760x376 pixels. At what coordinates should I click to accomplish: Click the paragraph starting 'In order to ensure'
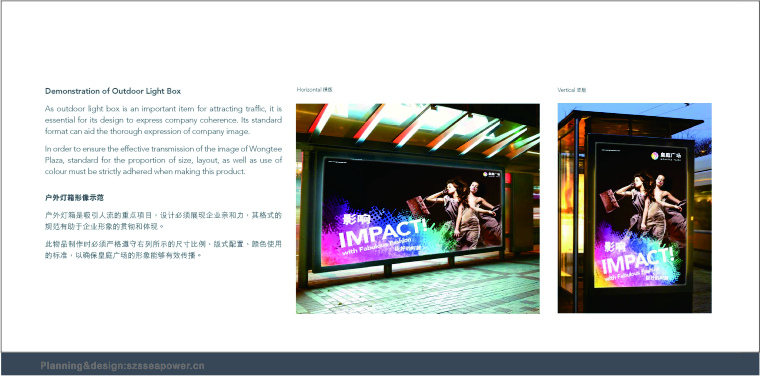163,160
